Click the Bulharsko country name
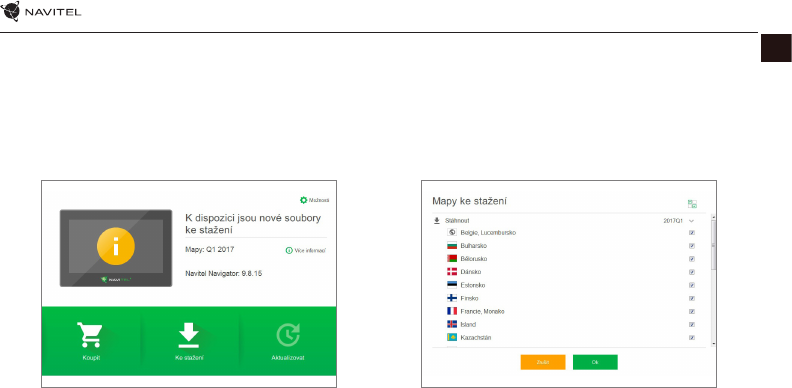 point(474,246)
